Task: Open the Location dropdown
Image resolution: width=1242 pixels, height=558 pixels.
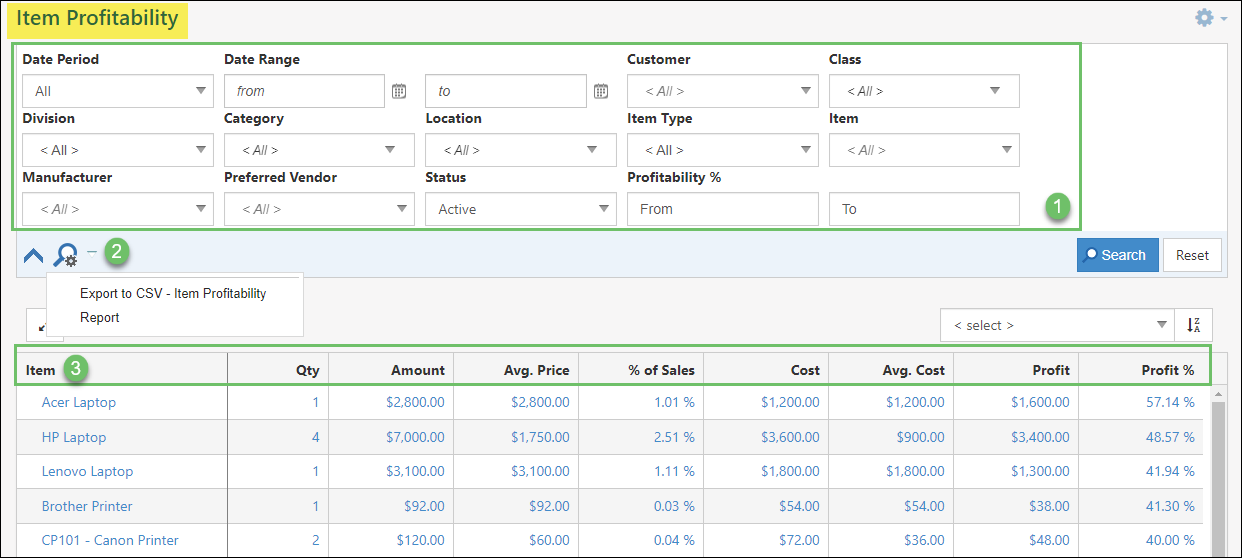Action: (521, 150)
